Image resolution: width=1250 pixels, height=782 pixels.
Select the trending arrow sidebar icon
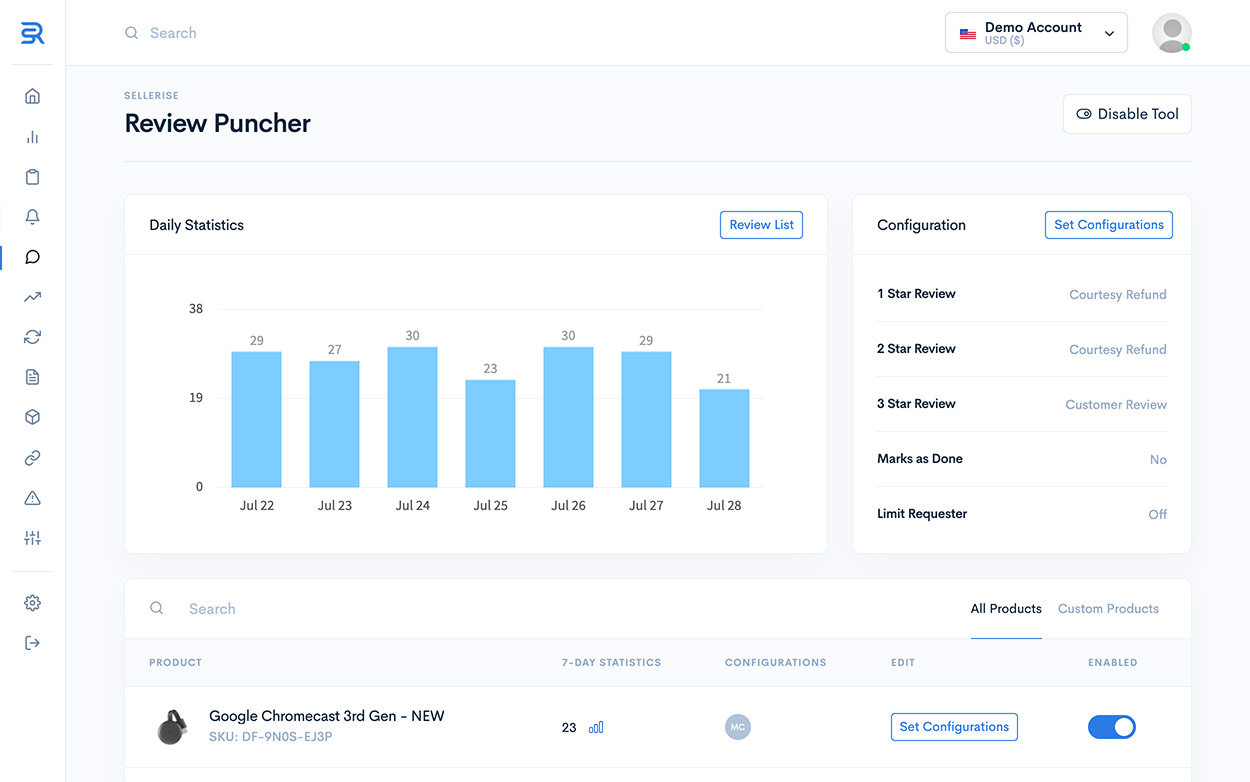(32, 297)
